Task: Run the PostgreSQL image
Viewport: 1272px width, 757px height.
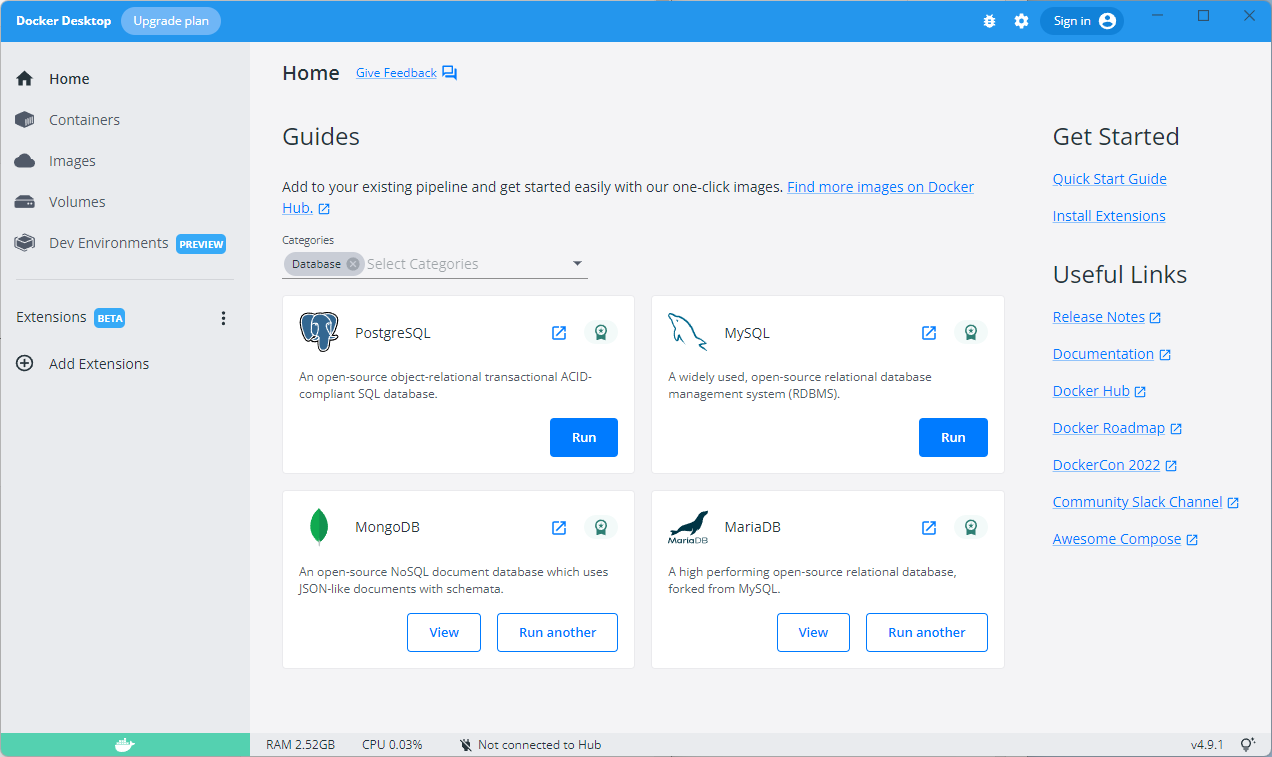Action: click(x=584, y=437)
